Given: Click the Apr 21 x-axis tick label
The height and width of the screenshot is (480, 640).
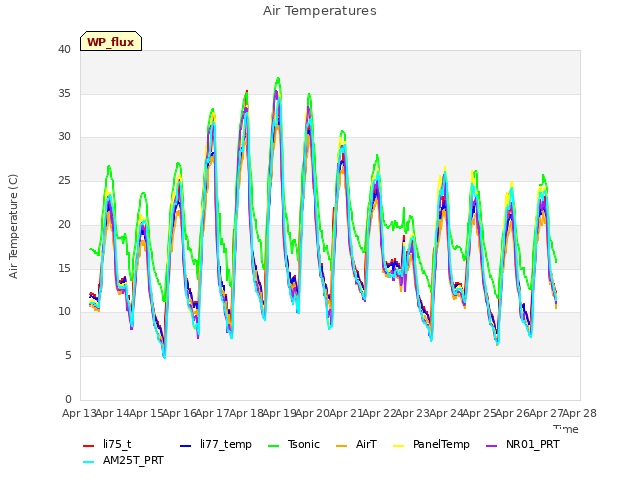Looking at the screenshot, I should click(346, 413).
